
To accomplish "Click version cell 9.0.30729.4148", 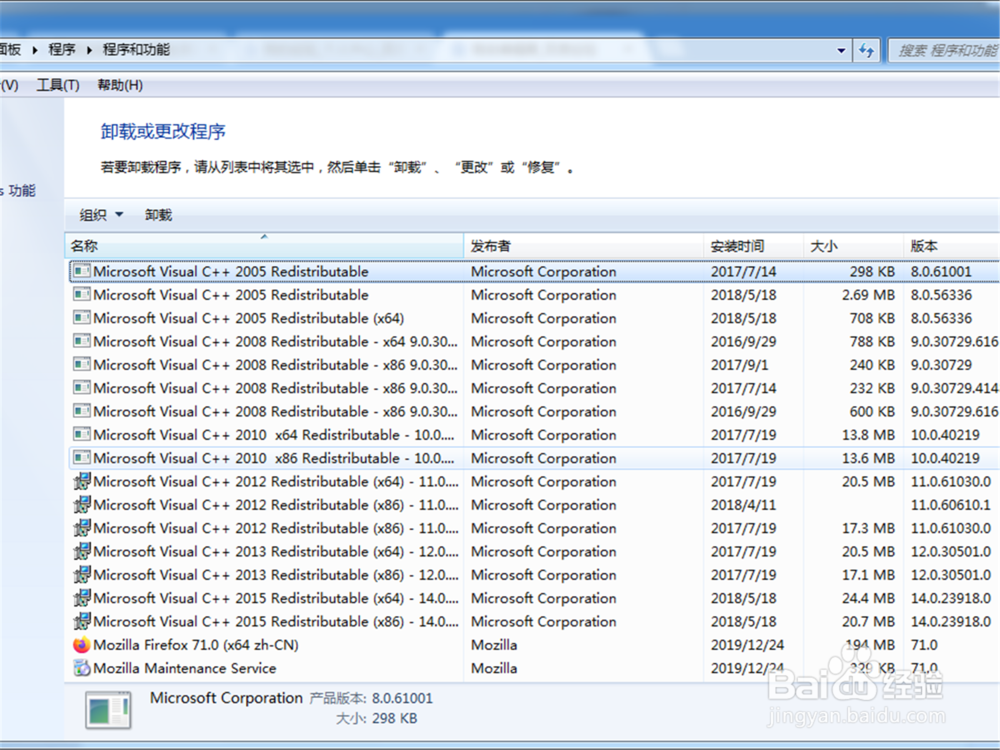I will click(954, 388).
